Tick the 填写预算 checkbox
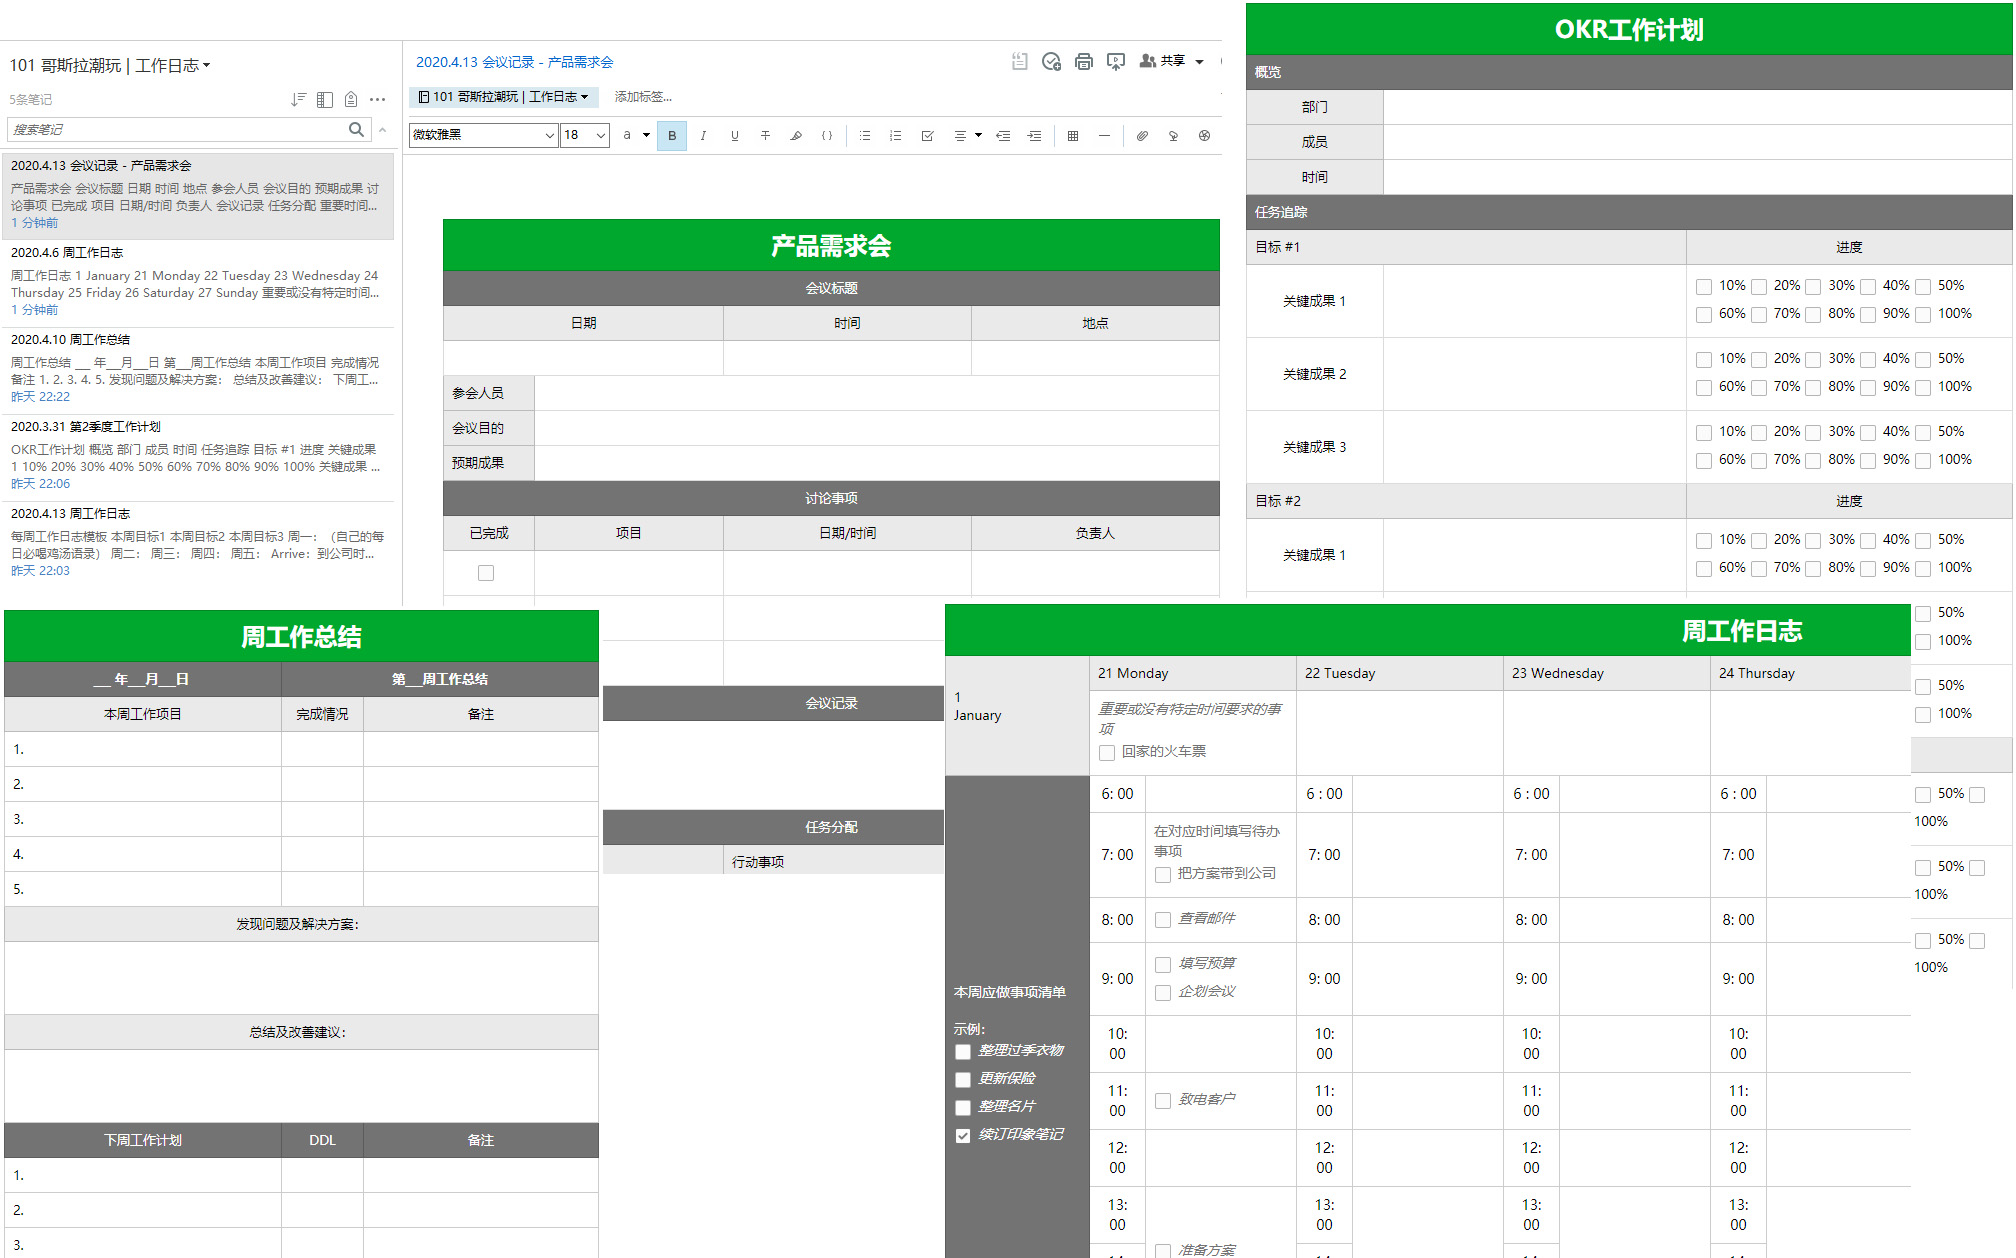Screen dimensions: 2016x1258 click(1163, 965)
